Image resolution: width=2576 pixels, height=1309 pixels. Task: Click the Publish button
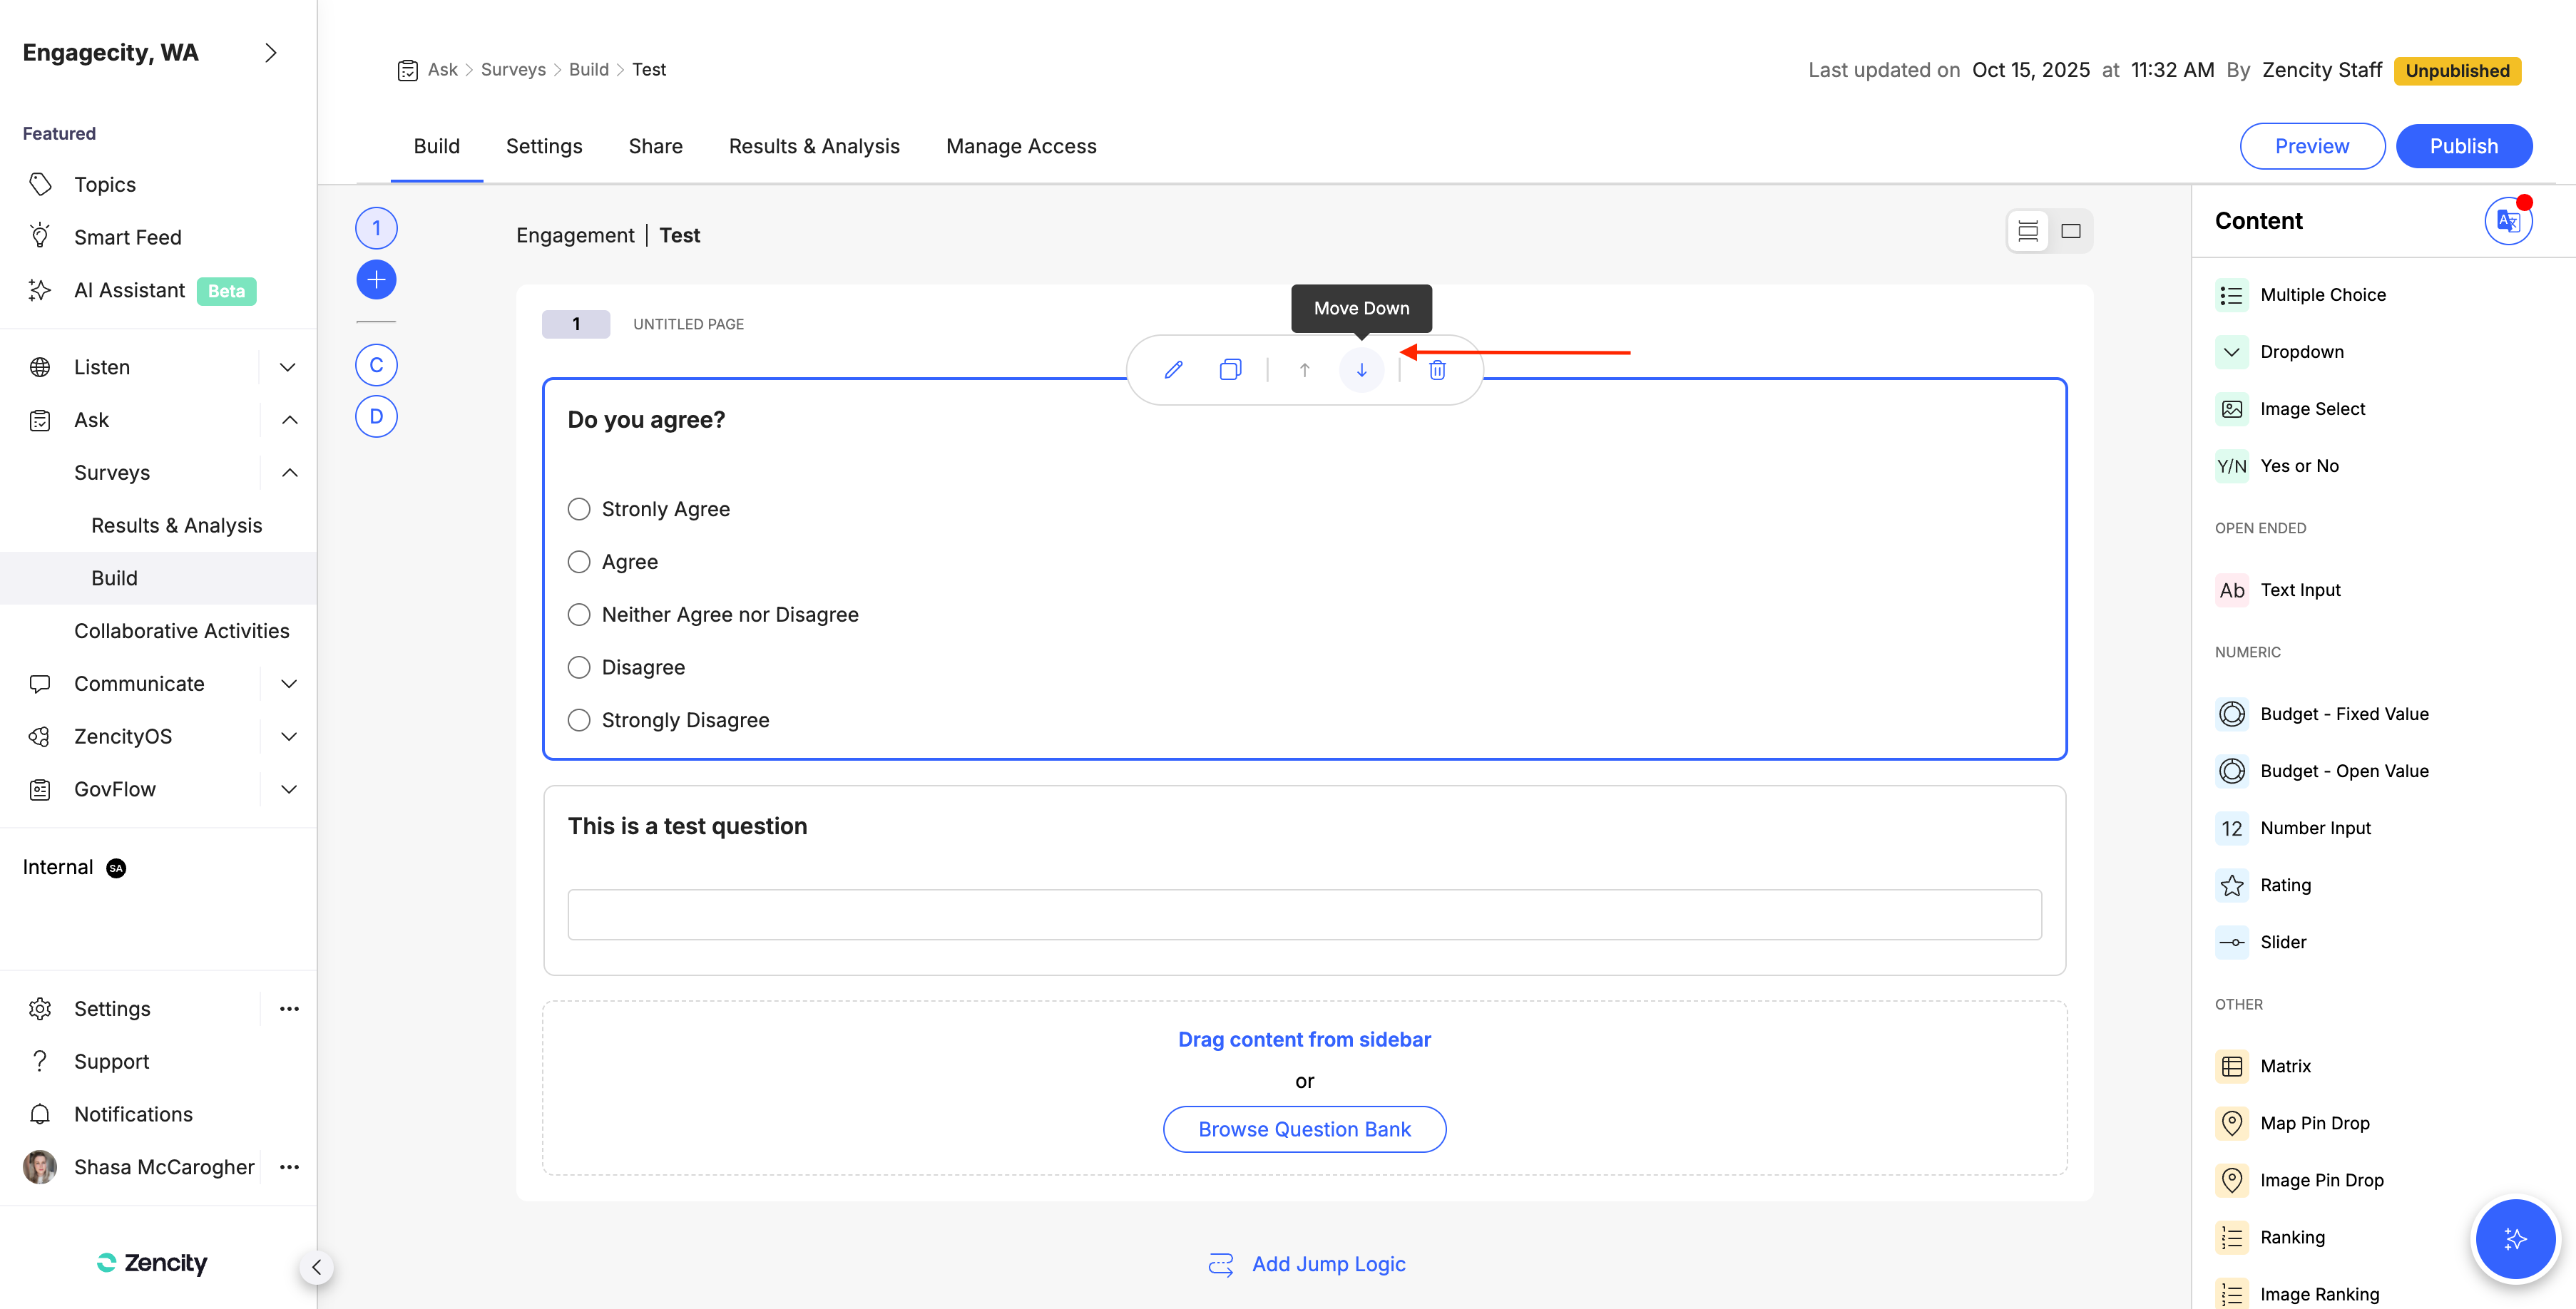click(2463, 146)
